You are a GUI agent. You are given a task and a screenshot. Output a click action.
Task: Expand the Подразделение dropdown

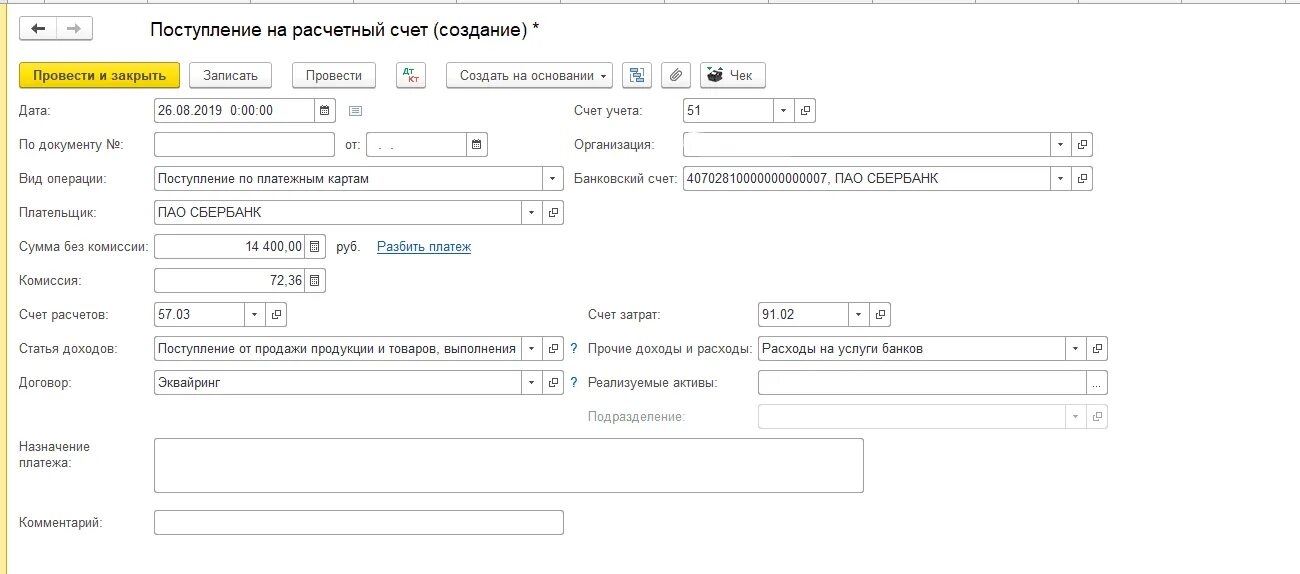(1075, 416)
